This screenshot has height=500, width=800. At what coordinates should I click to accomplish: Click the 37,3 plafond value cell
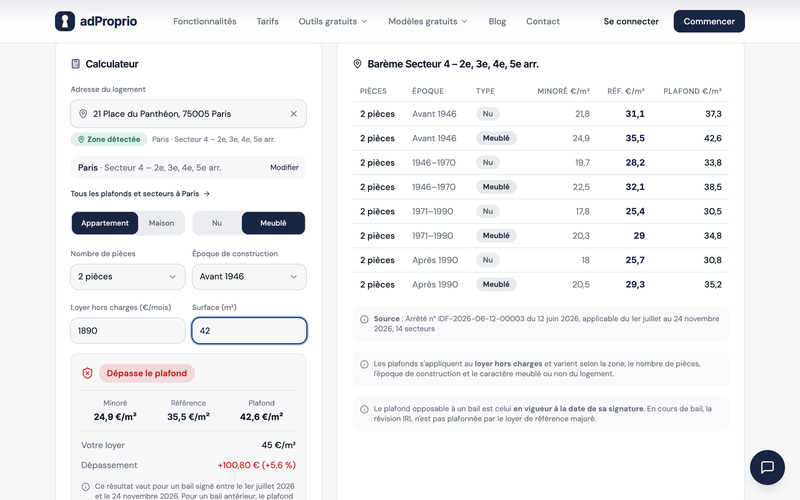pyautogui.click(x=713, y=114)
